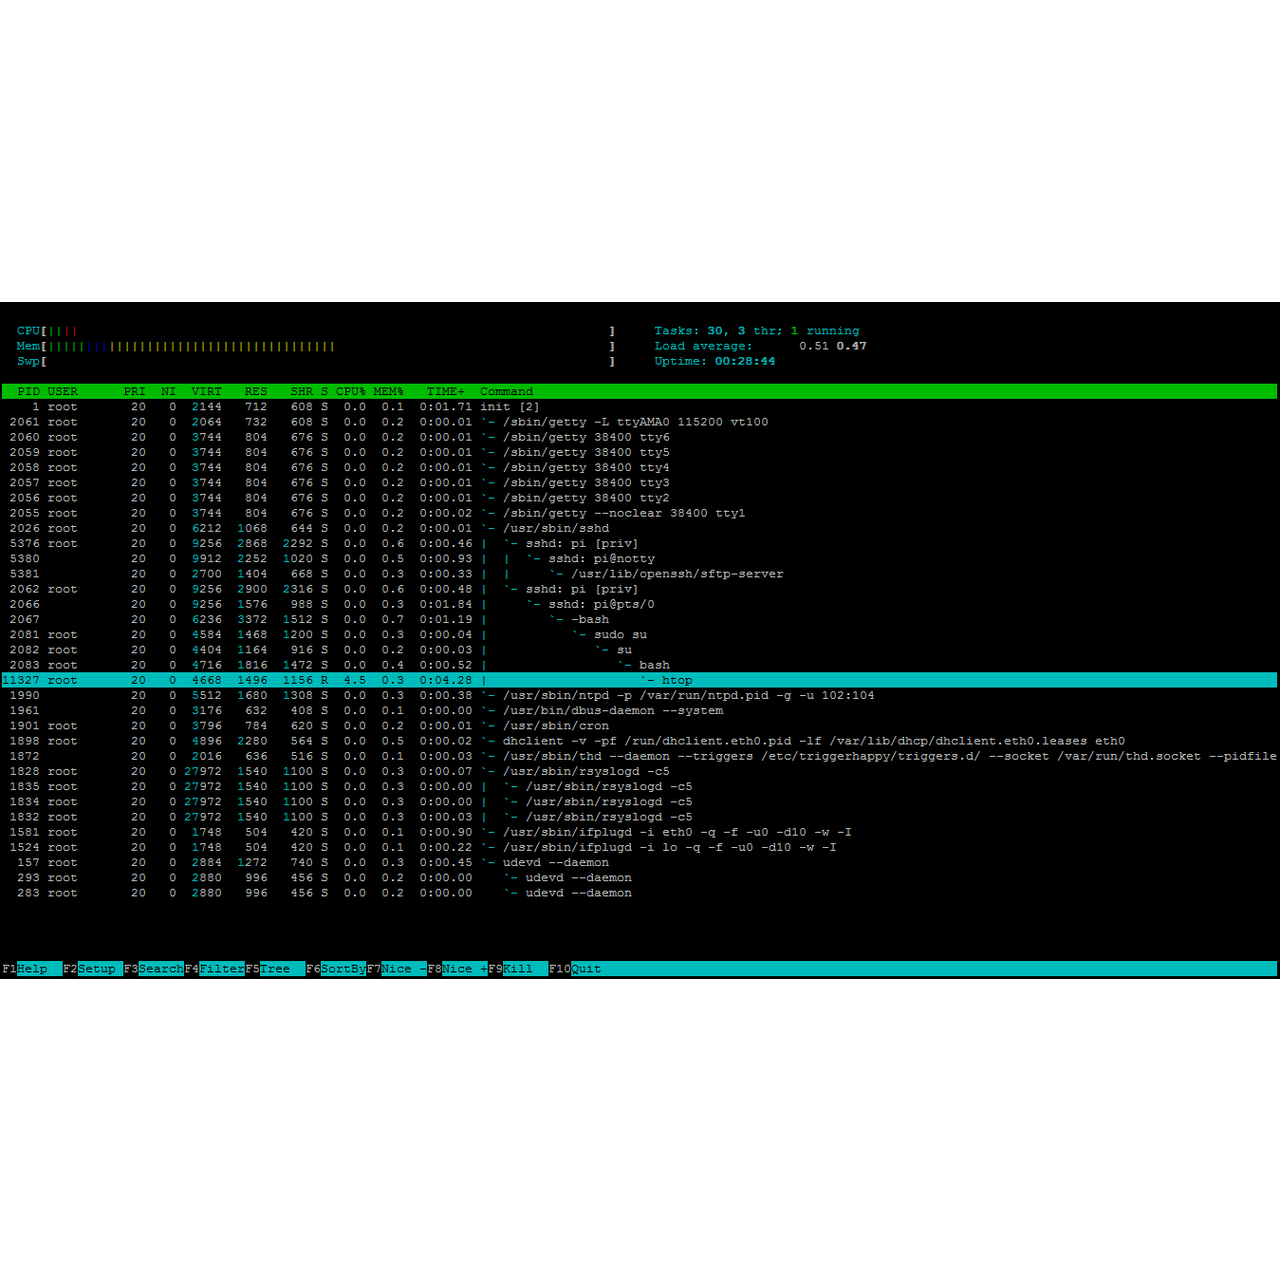Image resolution: width=1280 pixels, height=1280 pixels.
Task: Quit htop using F10Quit
Action: [578, 968]
